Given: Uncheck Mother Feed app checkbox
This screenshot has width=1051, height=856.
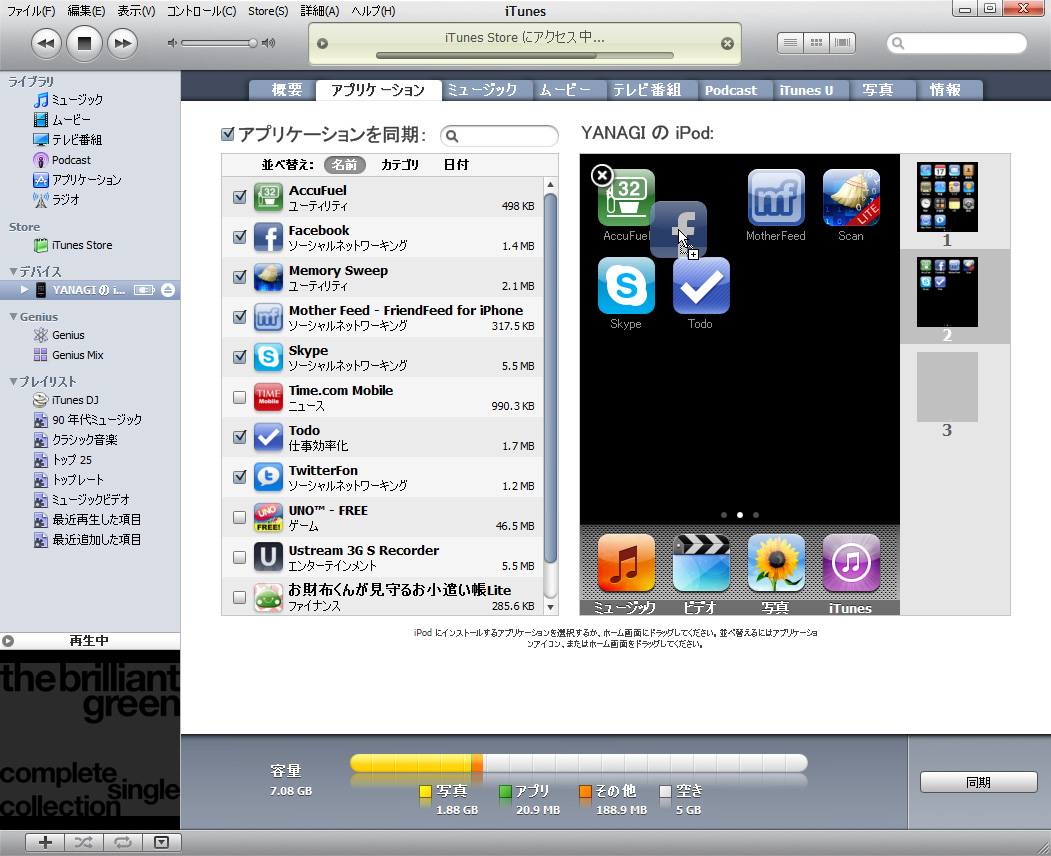Looking at the screenshot, I should (239, 317).
